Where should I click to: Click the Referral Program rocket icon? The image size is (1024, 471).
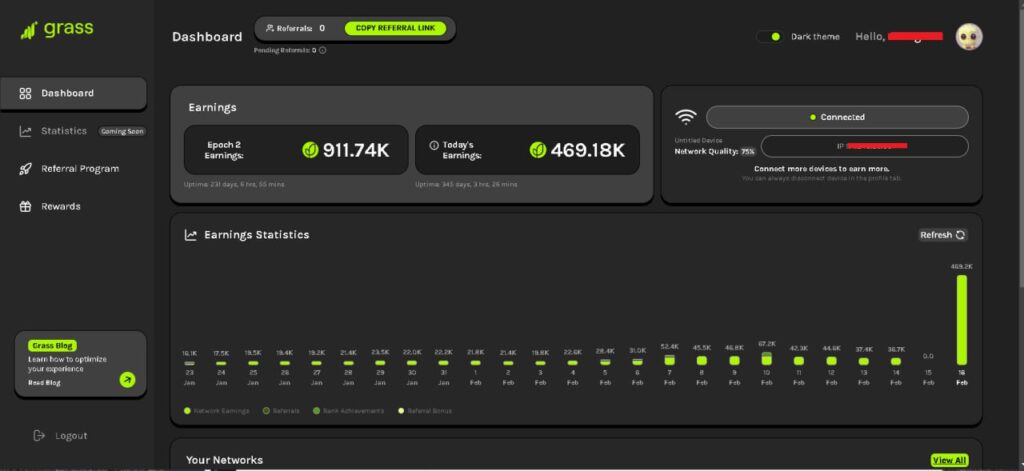25,169
